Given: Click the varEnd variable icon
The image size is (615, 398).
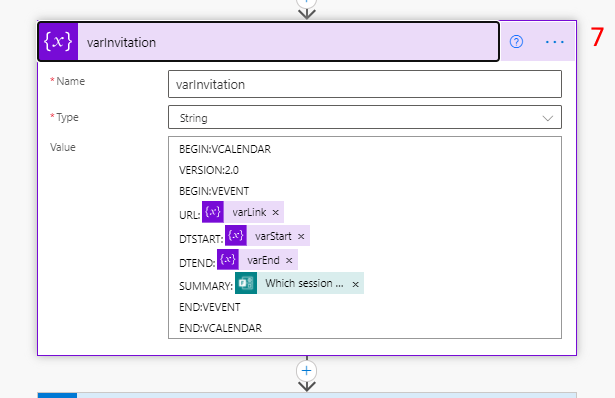Looking at the screenshot, I should tap(228, 260).
